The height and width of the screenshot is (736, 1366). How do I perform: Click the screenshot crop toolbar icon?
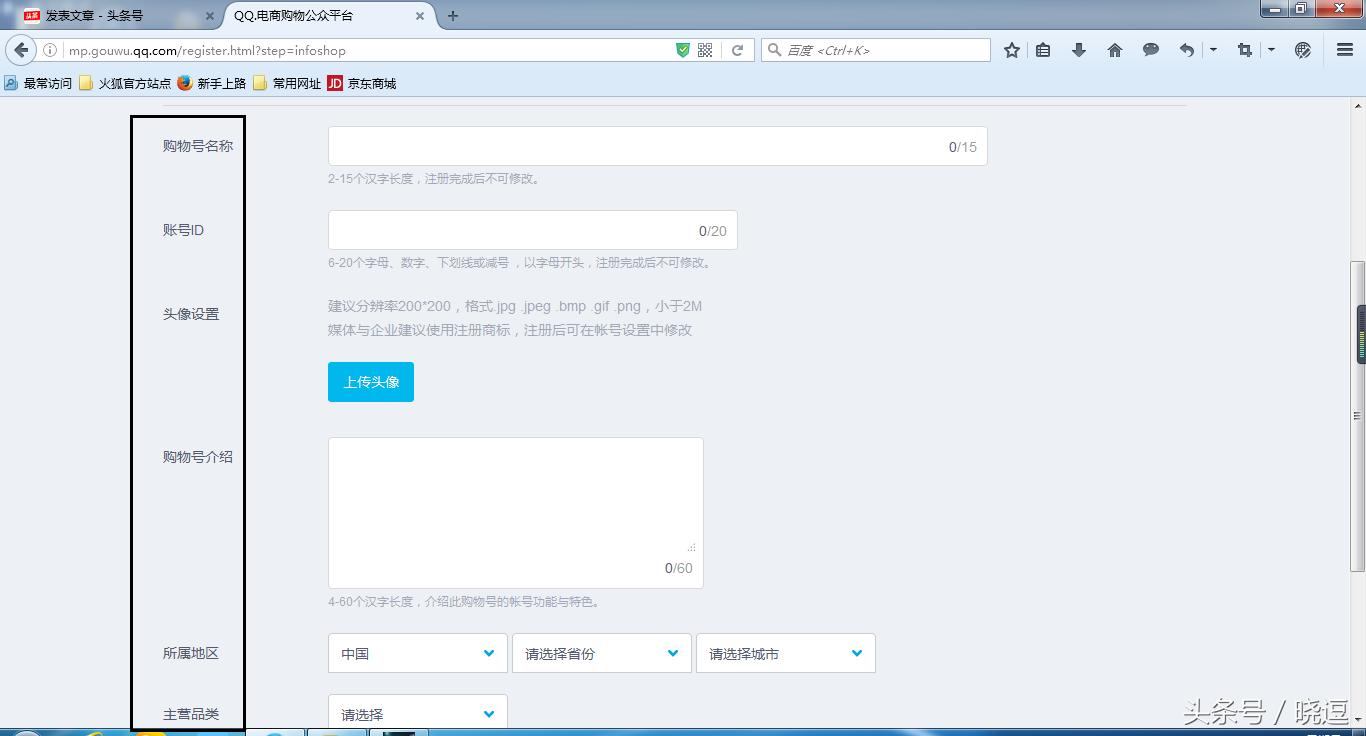point(1244,49)
